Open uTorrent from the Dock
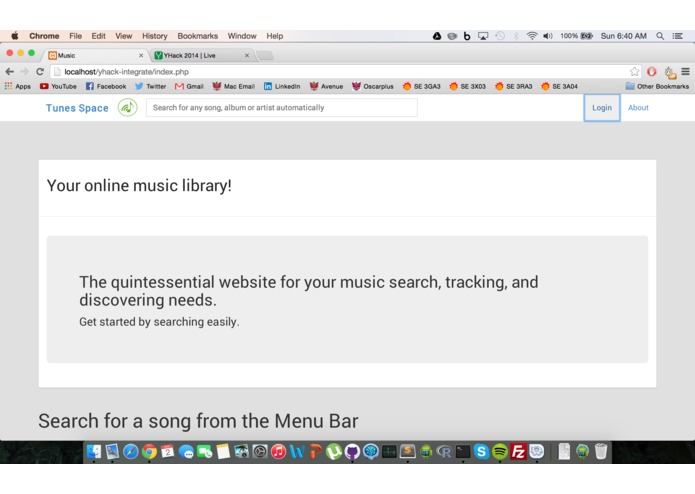The width and height of the screenshot is (695, 494). 334,451
